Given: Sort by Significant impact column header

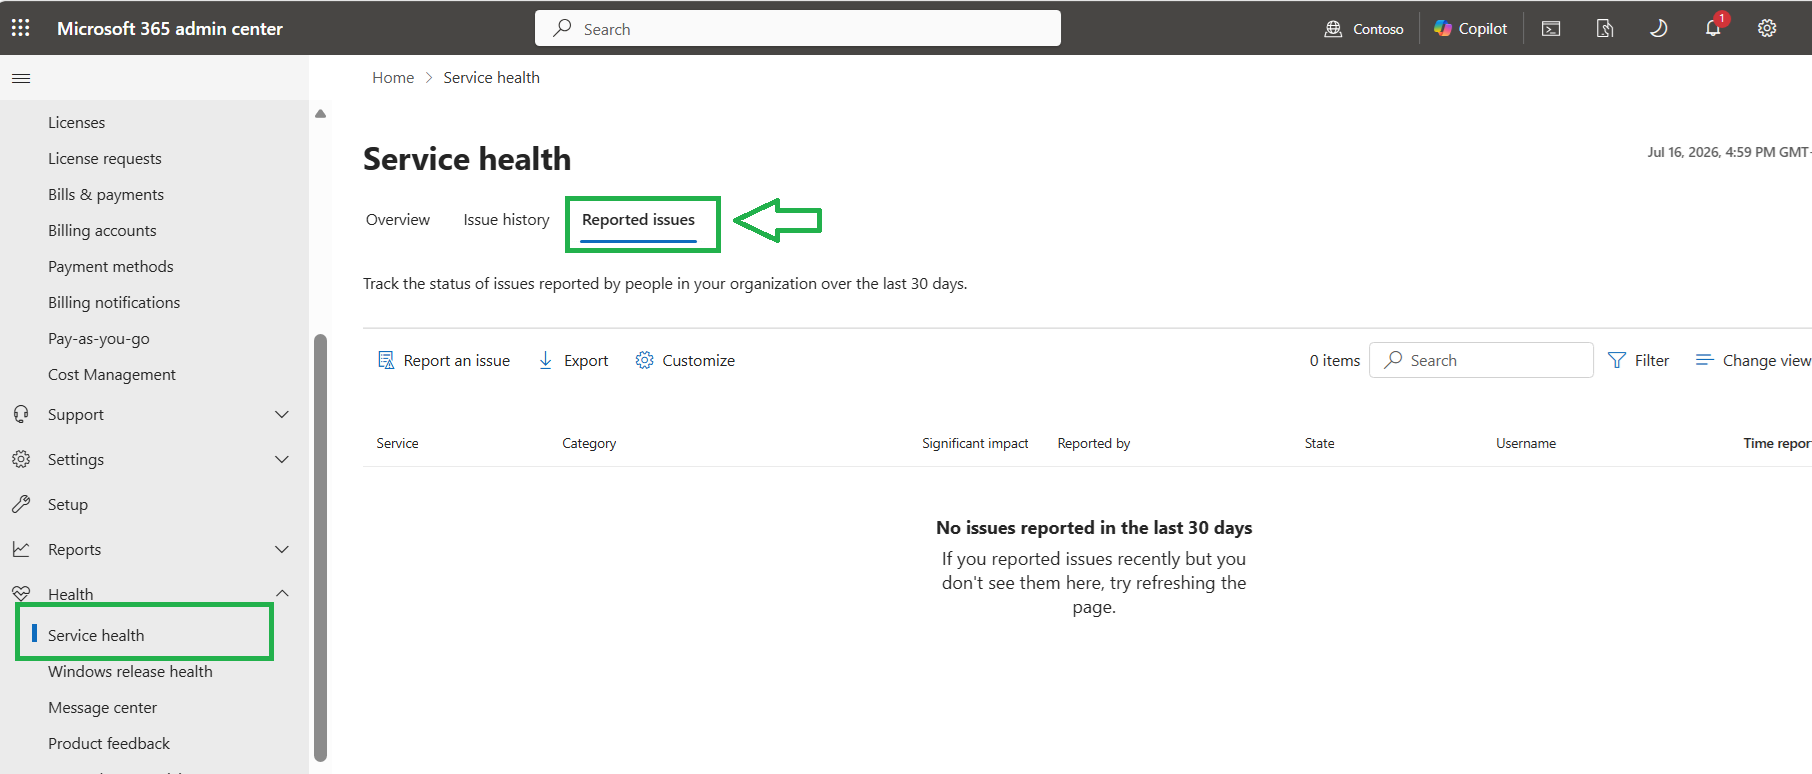Looking at the screenshot, I should [975, 443].
